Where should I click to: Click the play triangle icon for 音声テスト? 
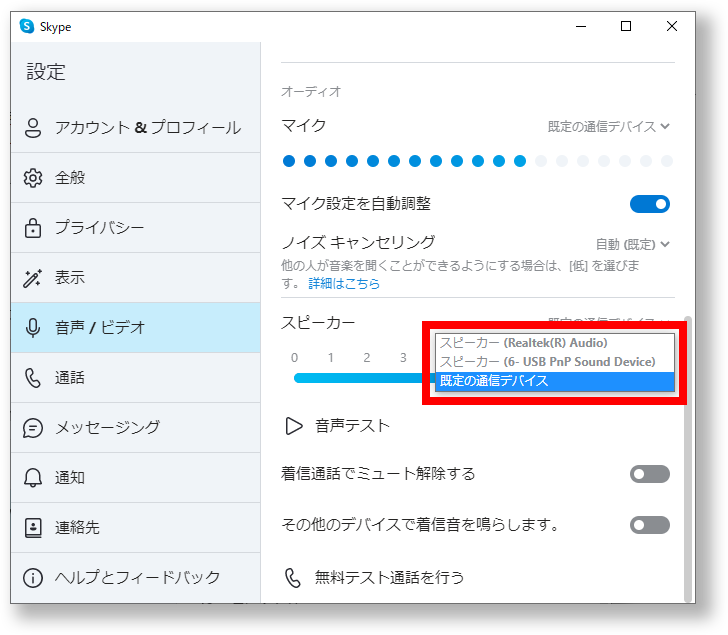coord(293,426)
